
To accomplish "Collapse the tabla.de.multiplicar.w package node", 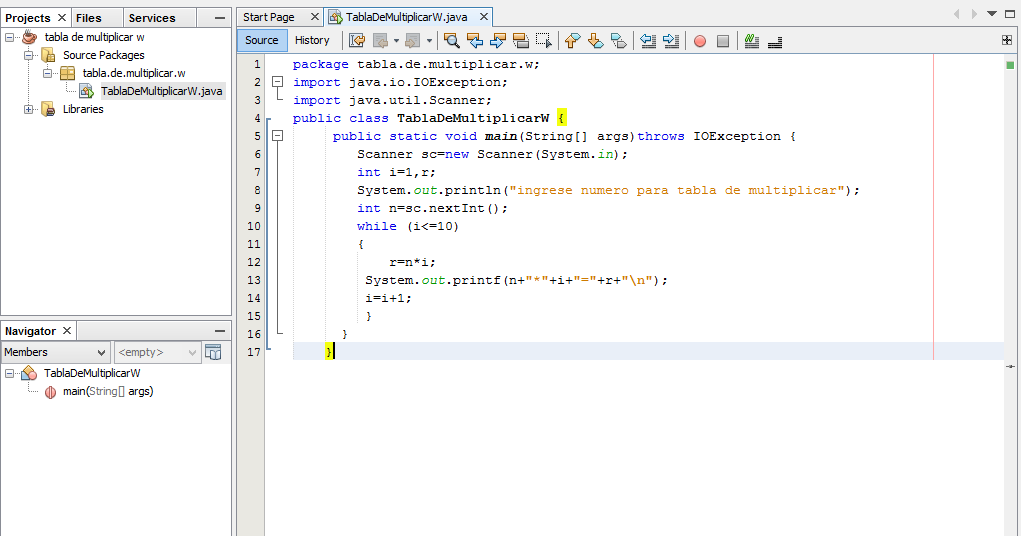I will tap(47, 73).
